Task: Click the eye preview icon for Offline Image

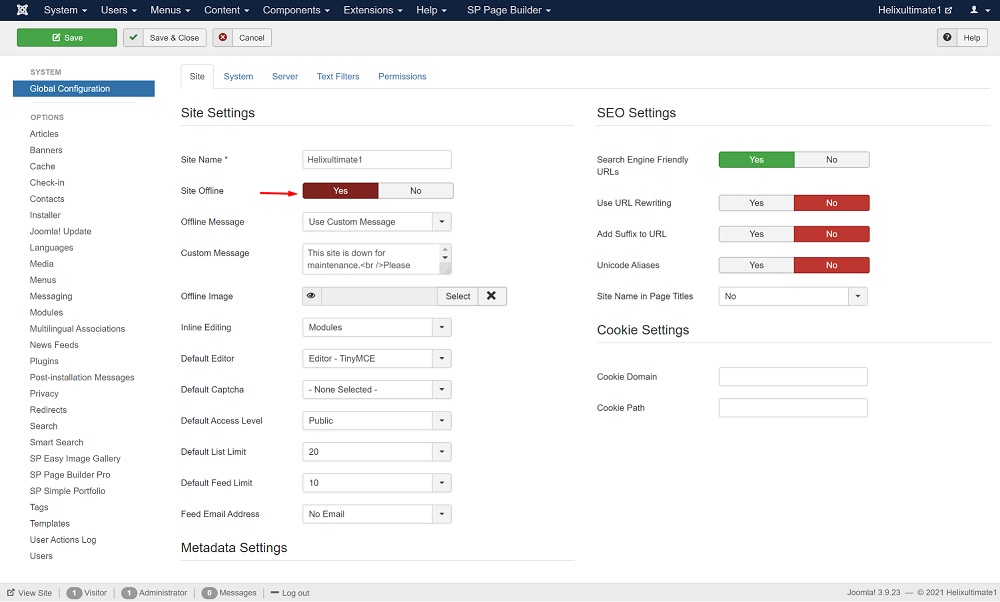Action: tap(312, 296)
